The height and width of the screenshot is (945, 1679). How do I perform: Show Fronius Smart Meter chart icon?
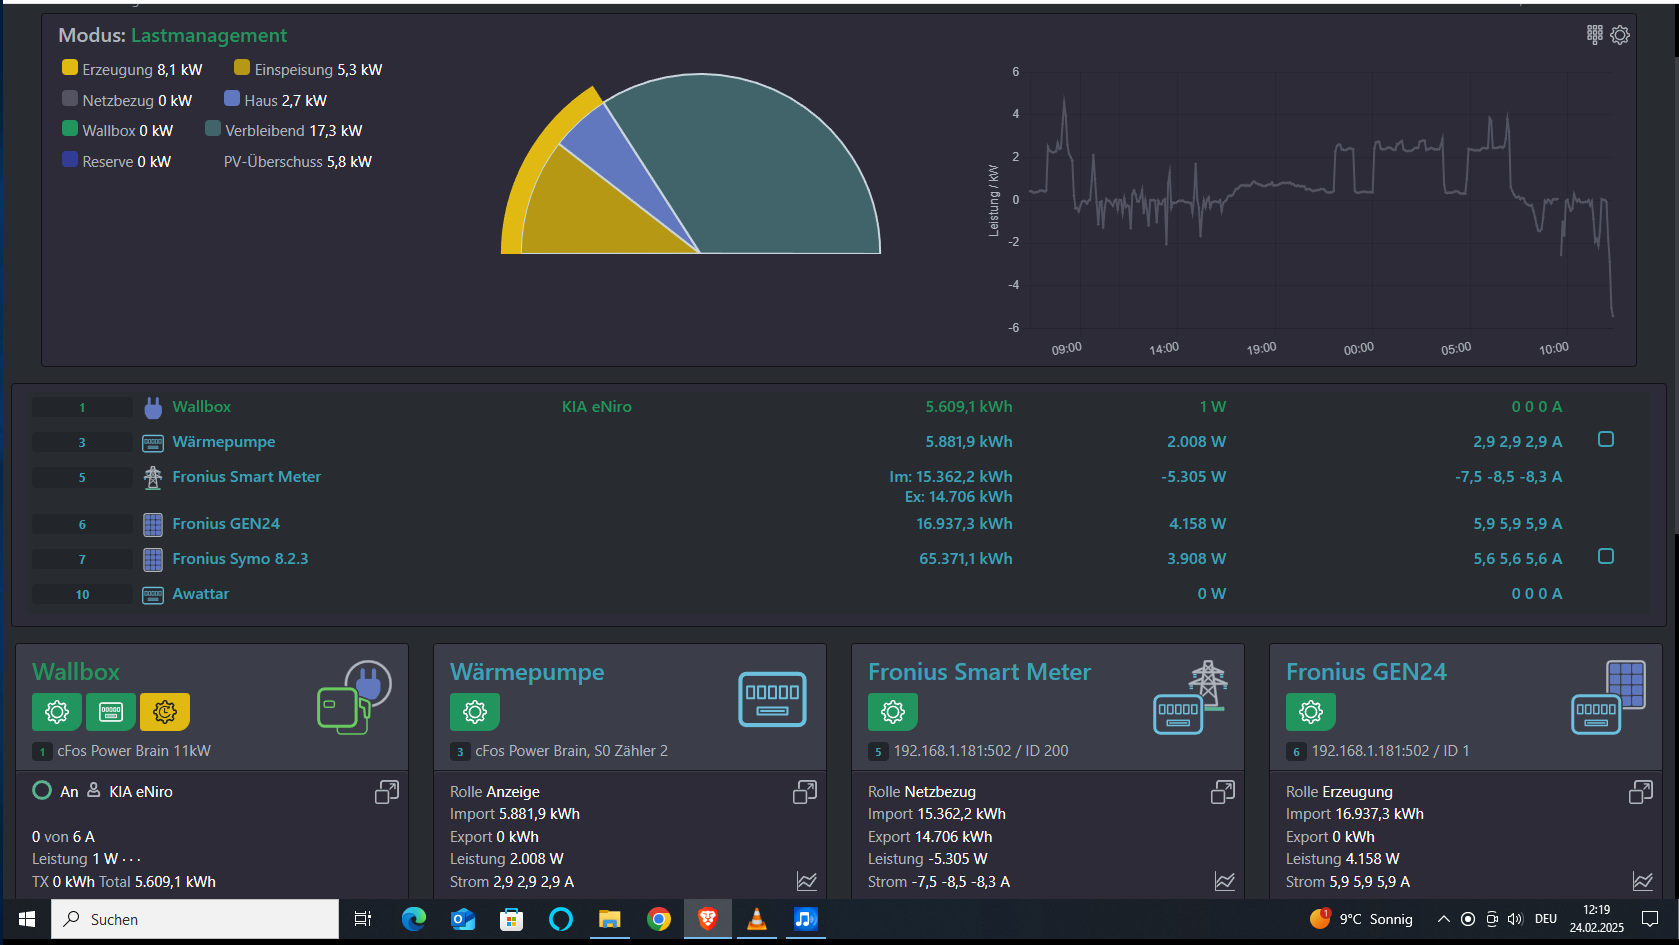1225,881
